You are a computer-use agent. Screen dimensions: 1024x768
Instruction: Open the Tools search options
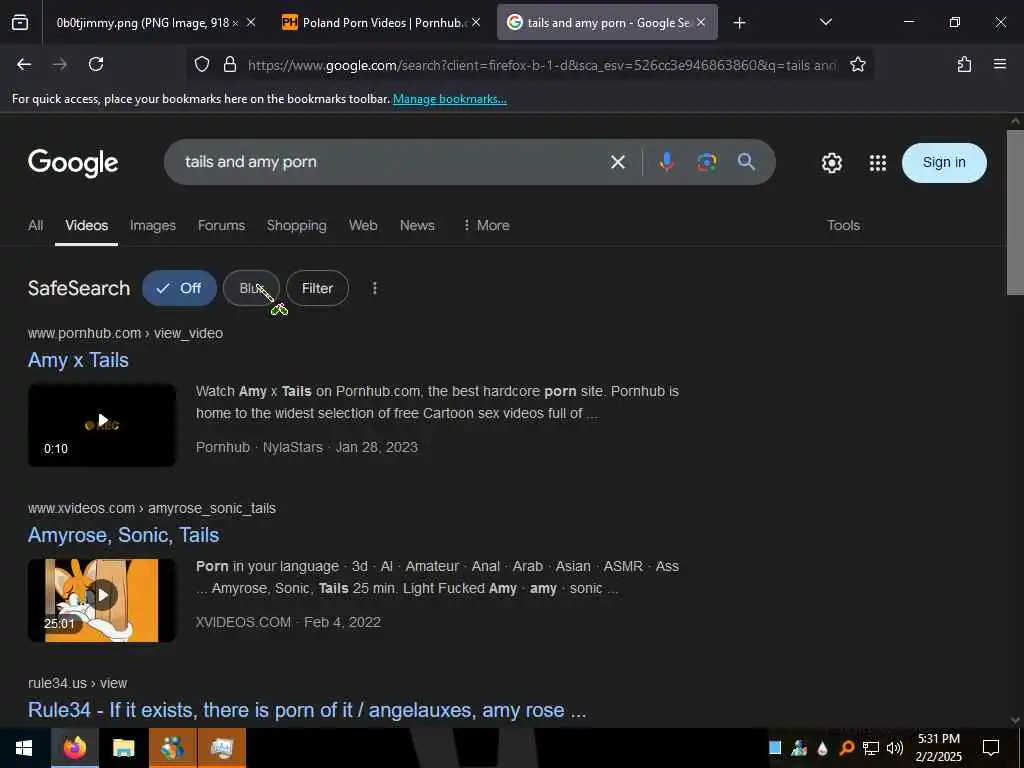(843, 225)
